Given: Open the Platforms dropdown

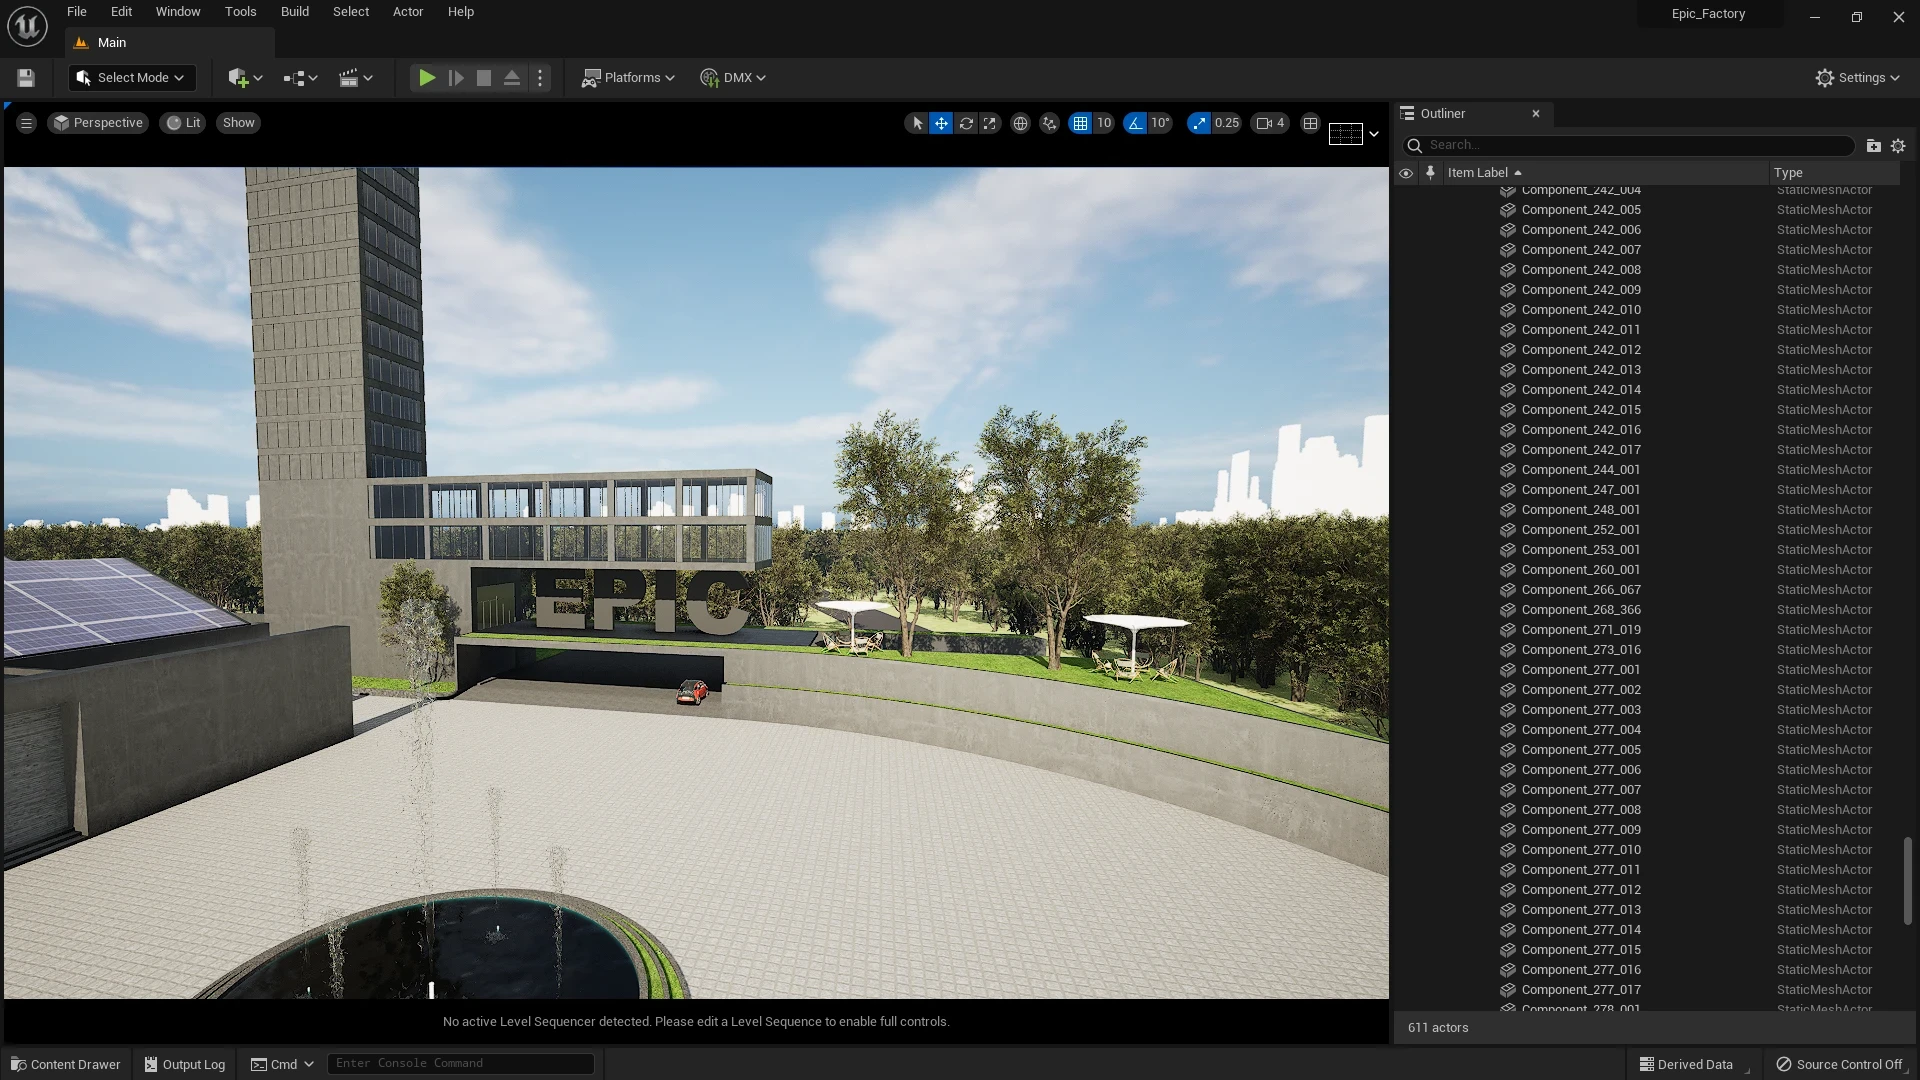Looking at the screenshot, I should (x=628, y=77).
